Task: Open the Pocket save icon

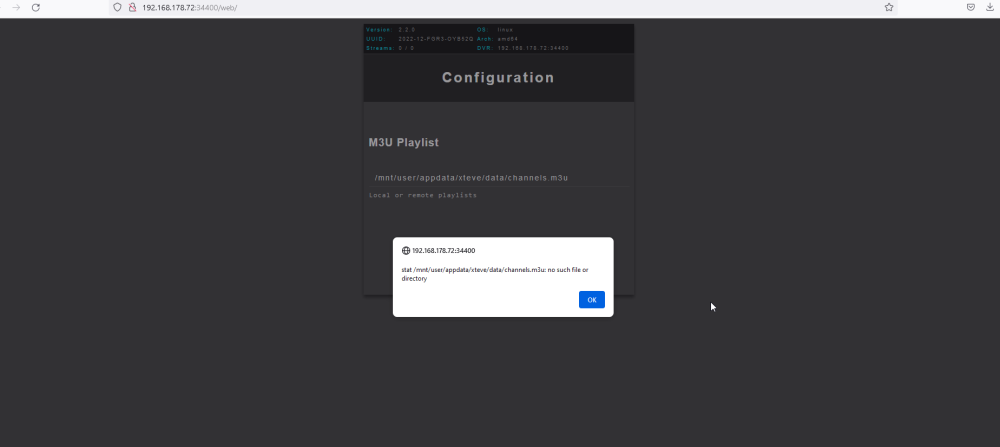Action: tap(971, 8)
